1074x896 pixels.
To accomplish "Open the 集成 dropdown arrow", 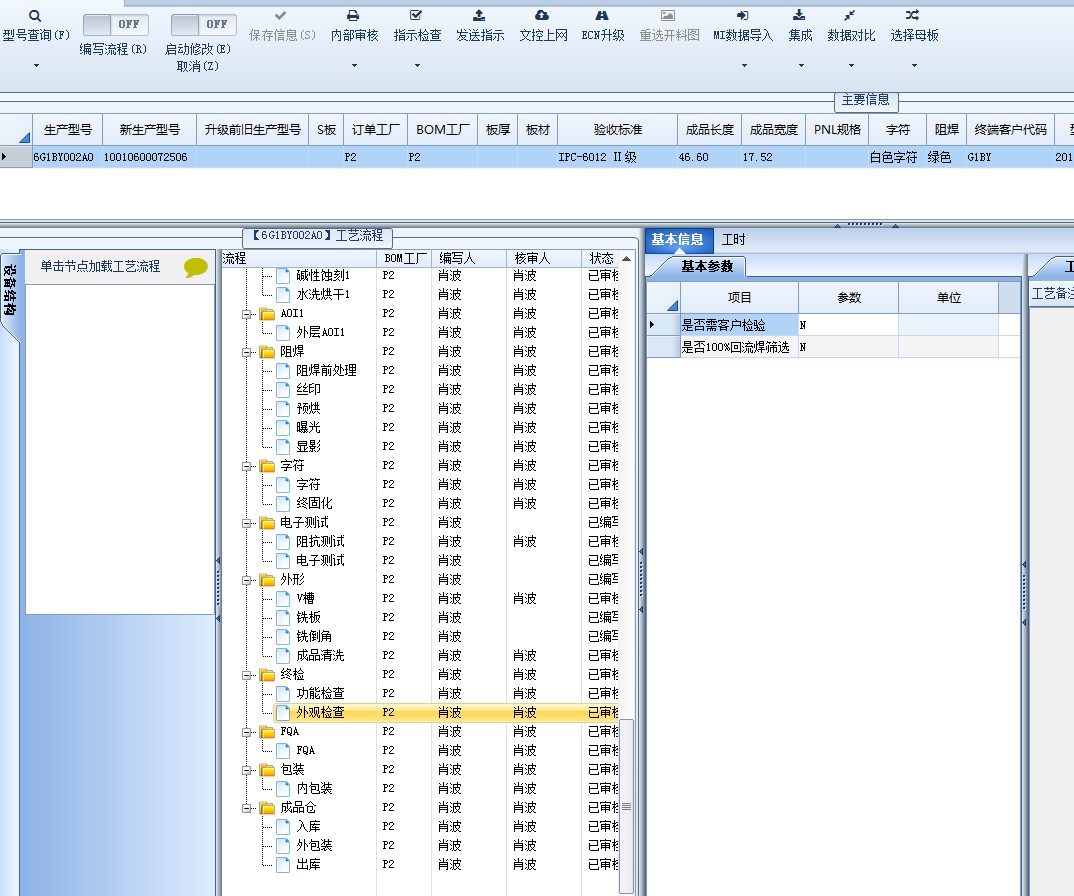I will pyautogui.click(x=801, y=66).
